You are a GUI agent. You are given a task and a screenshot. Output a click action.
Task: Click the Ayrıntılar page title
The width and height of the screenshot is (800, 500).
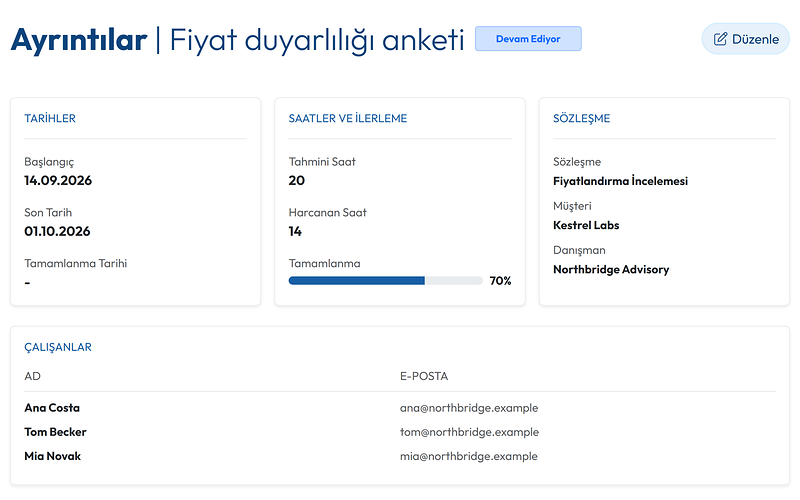[79, 40]
